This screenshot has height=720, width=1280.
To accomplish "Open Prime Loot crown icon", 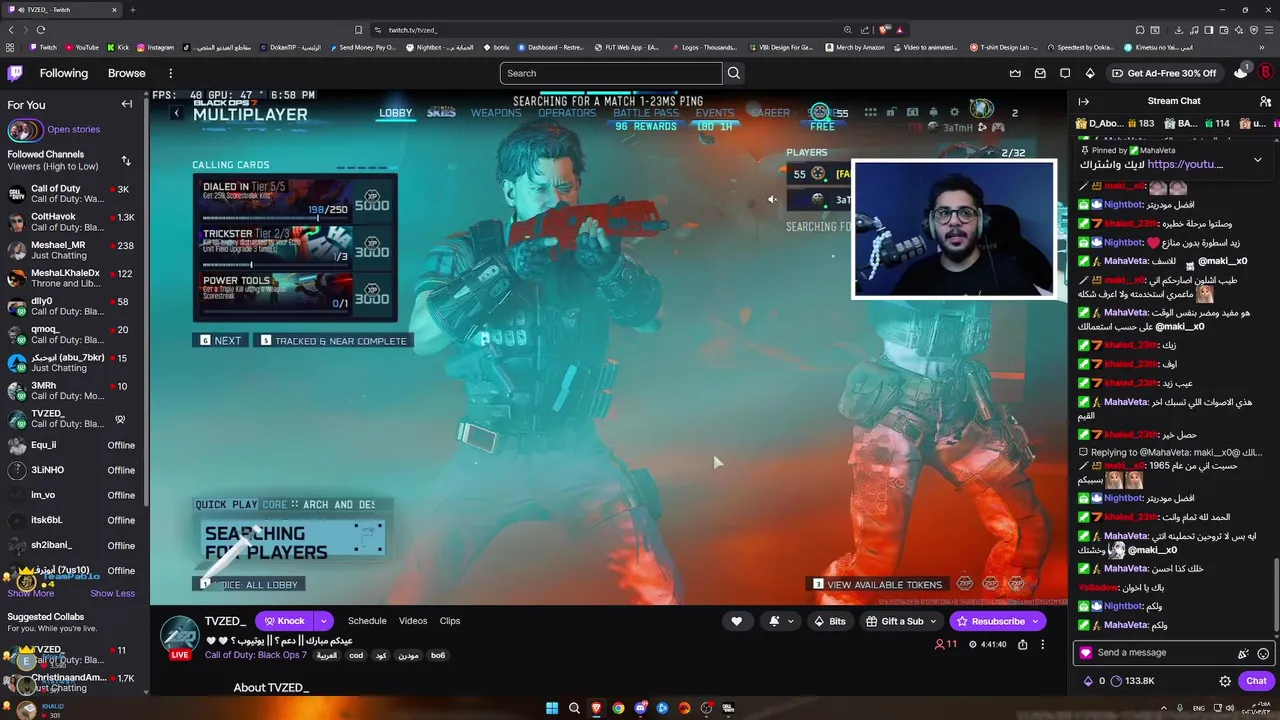I will [1015, 73].
